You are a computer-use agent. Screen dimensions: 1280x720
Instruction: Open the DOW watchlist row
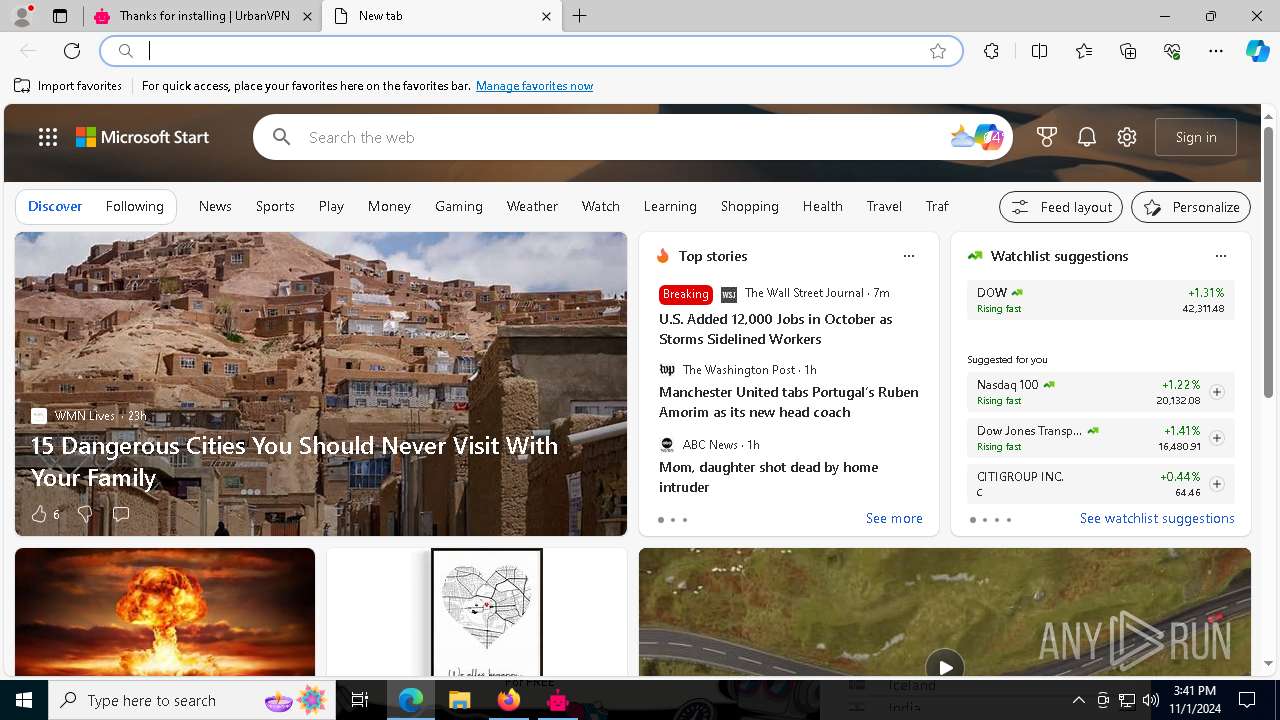pos(1101,300)
